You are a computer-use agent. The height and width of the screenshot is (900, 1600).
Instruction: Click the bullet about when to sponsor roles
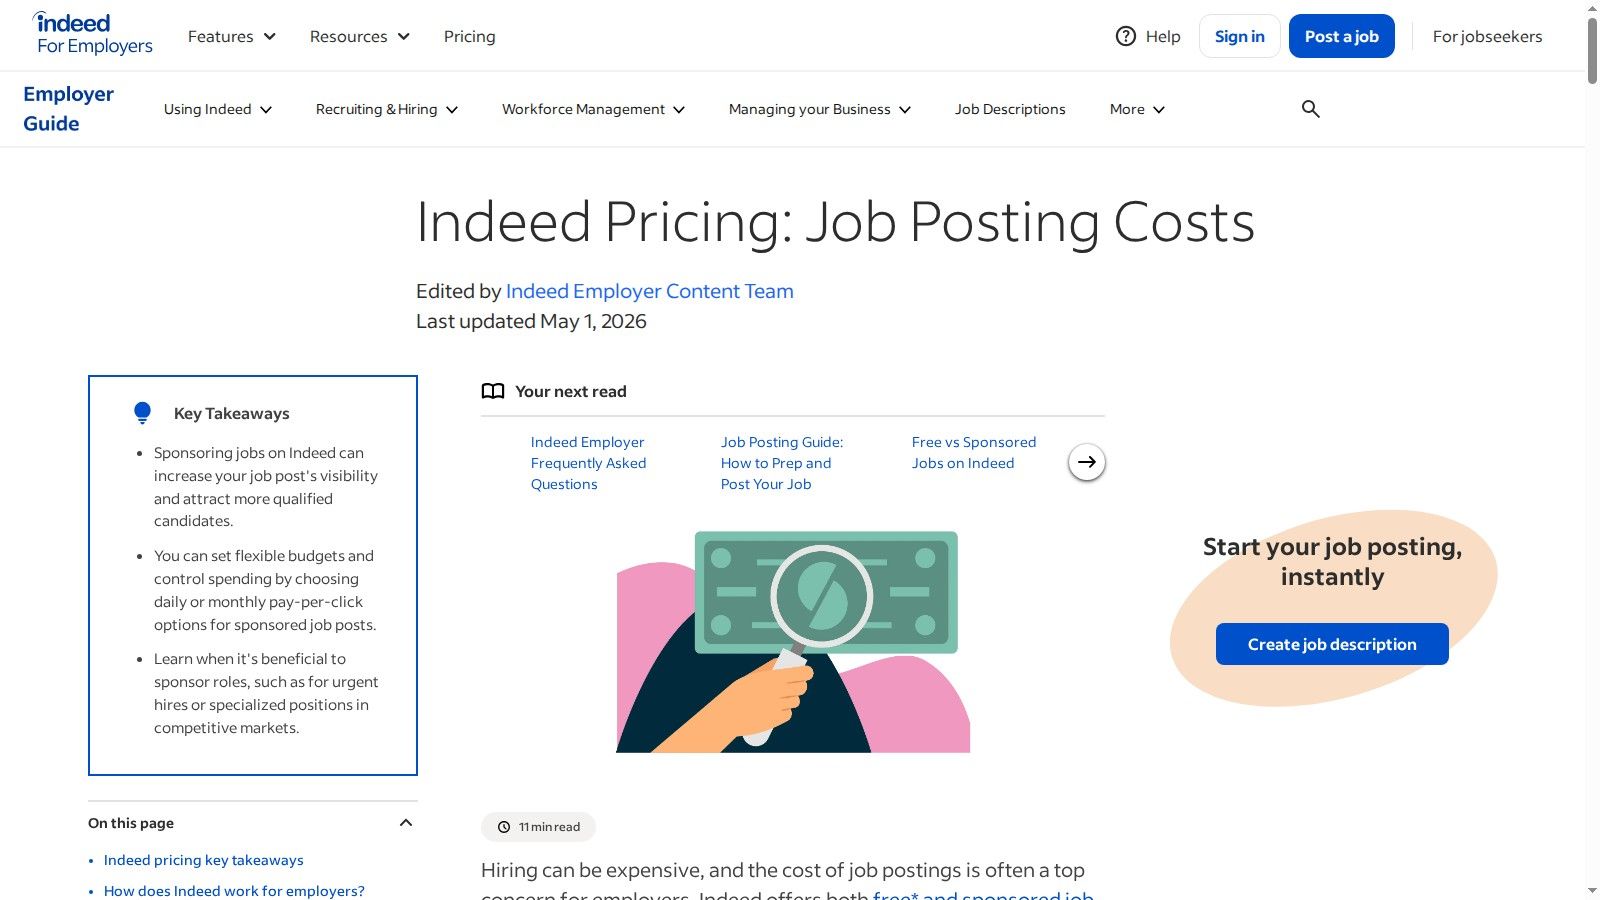tap(266, 693)
